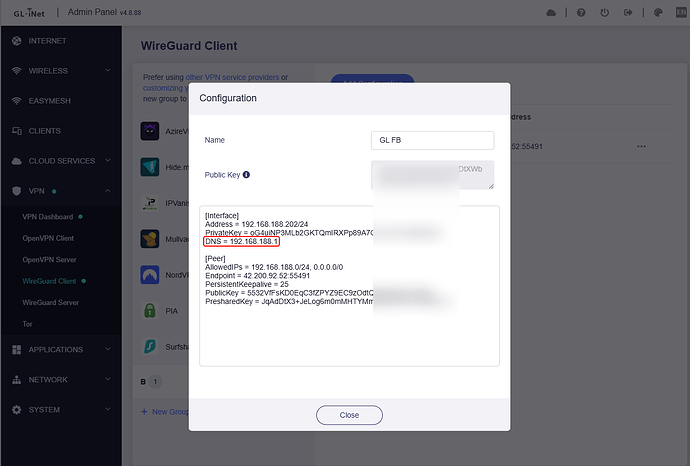Select the PIA padlock provider icon
Image resolution: width=690 pixels, height=466 pixels.
(149, 310)
